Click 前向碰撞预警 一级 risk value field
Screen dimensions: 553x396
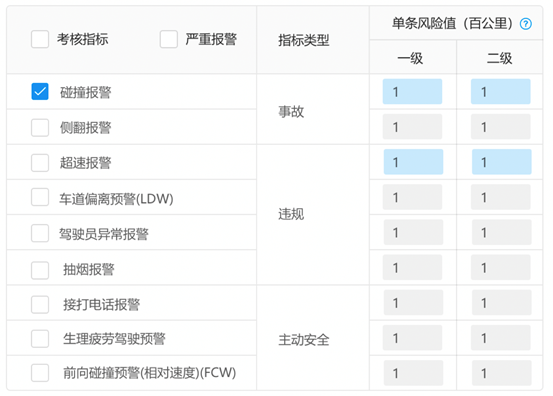point(413,373)
